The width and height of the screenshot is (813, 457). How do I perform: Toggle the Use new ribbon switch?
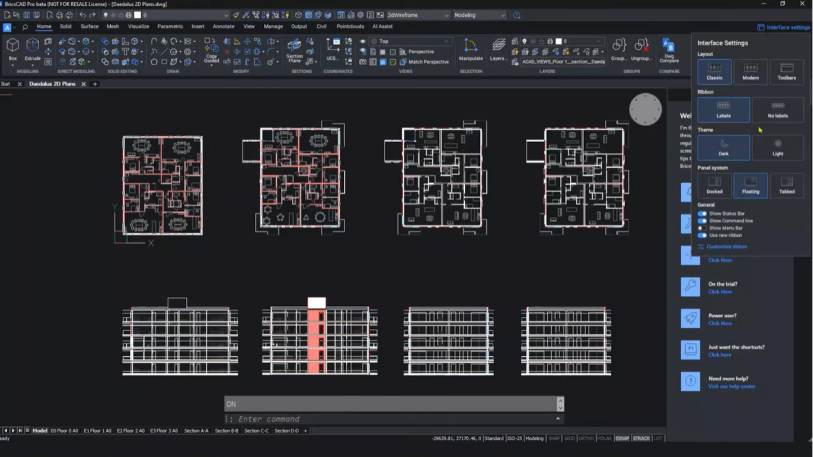coord(702,235)
